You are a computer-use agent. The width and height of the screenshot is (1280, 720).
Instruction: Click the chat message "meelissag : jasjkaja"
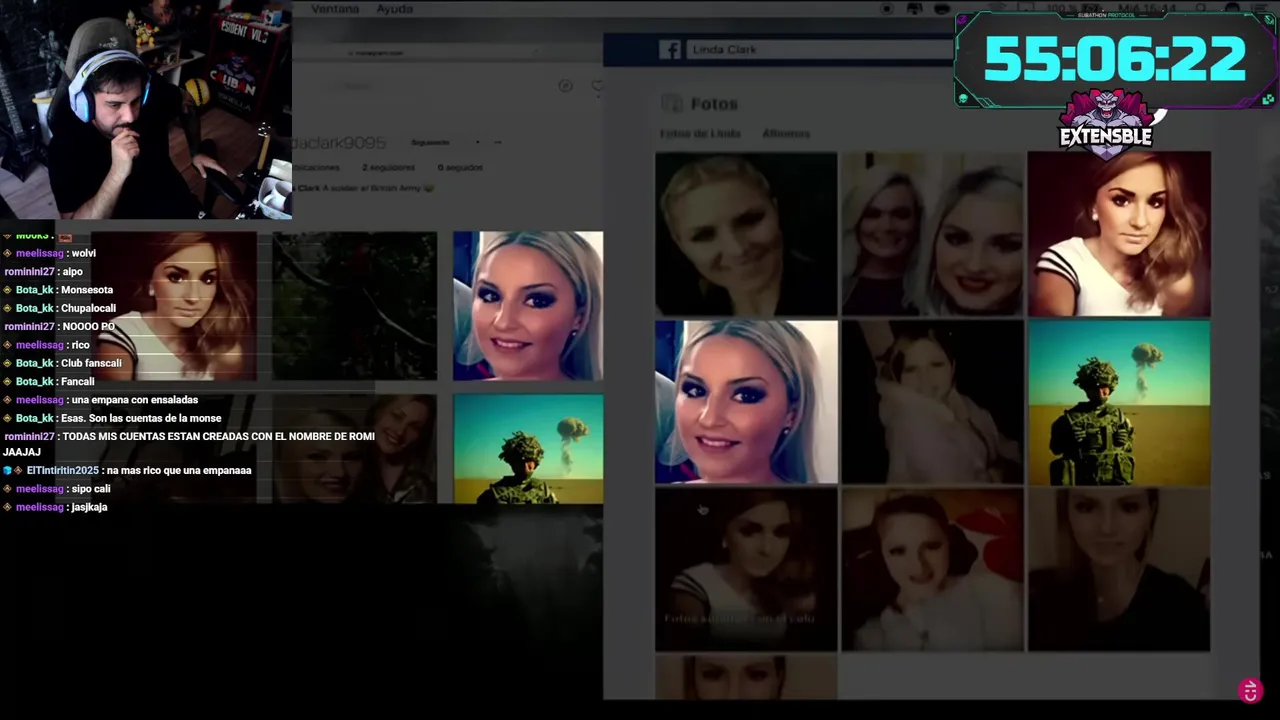(55, 507)
